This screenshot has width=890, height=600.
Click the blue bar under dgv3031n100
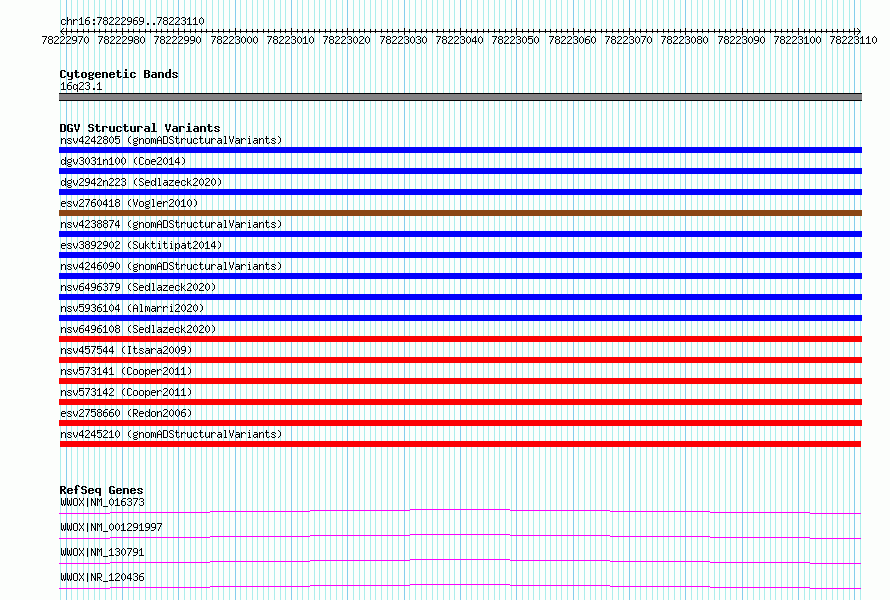(x=460, y=171)
